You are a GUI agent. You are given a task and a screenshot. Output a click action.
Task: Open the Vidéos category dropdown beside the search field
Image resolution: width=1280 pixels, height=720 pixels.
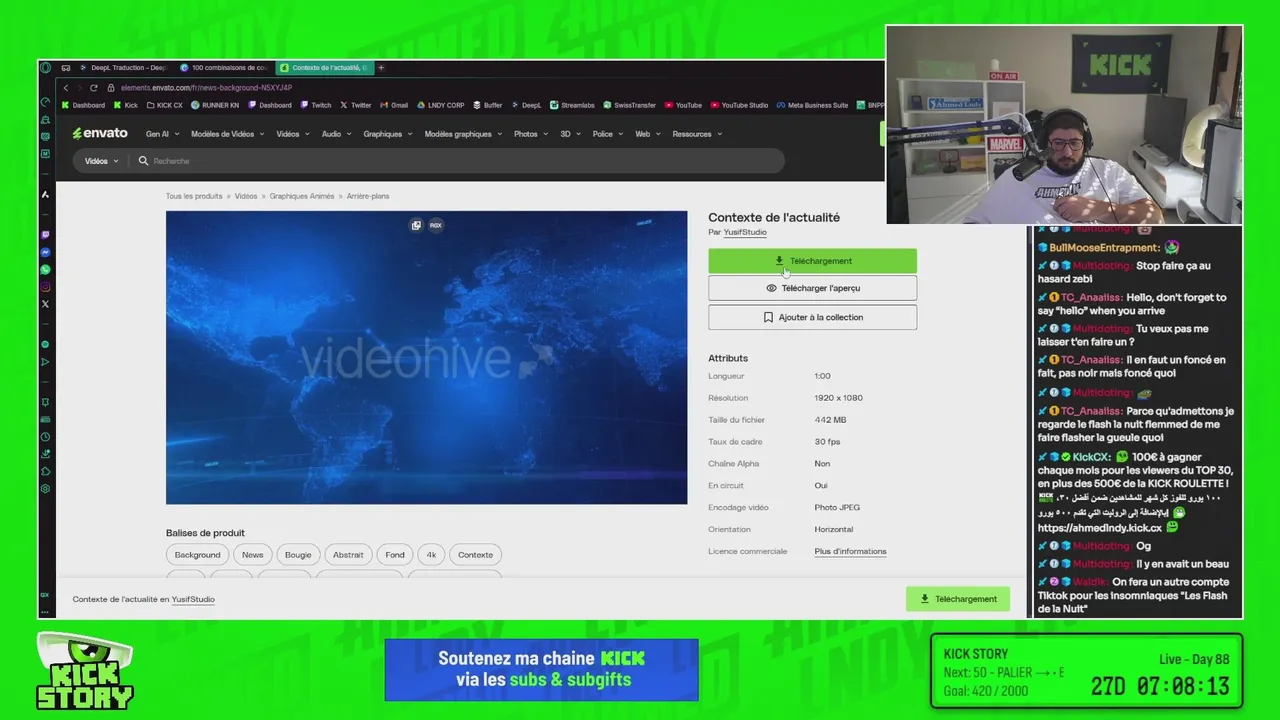(101, 161)
